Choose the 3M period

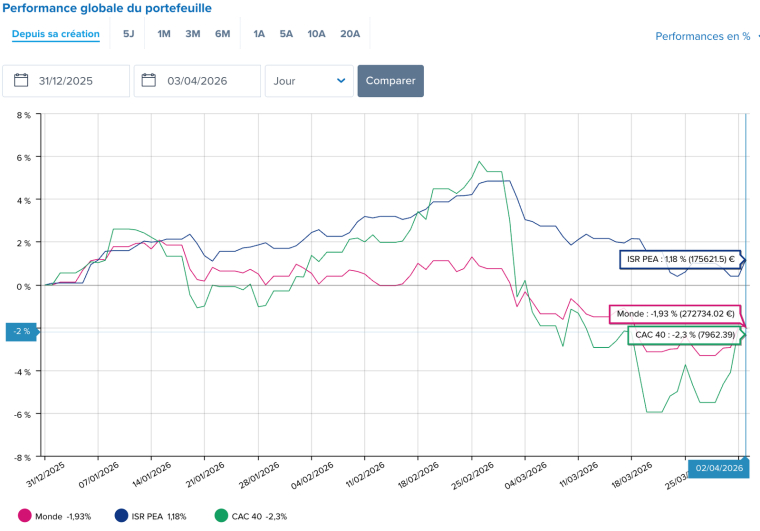click(x=193, y=34)
